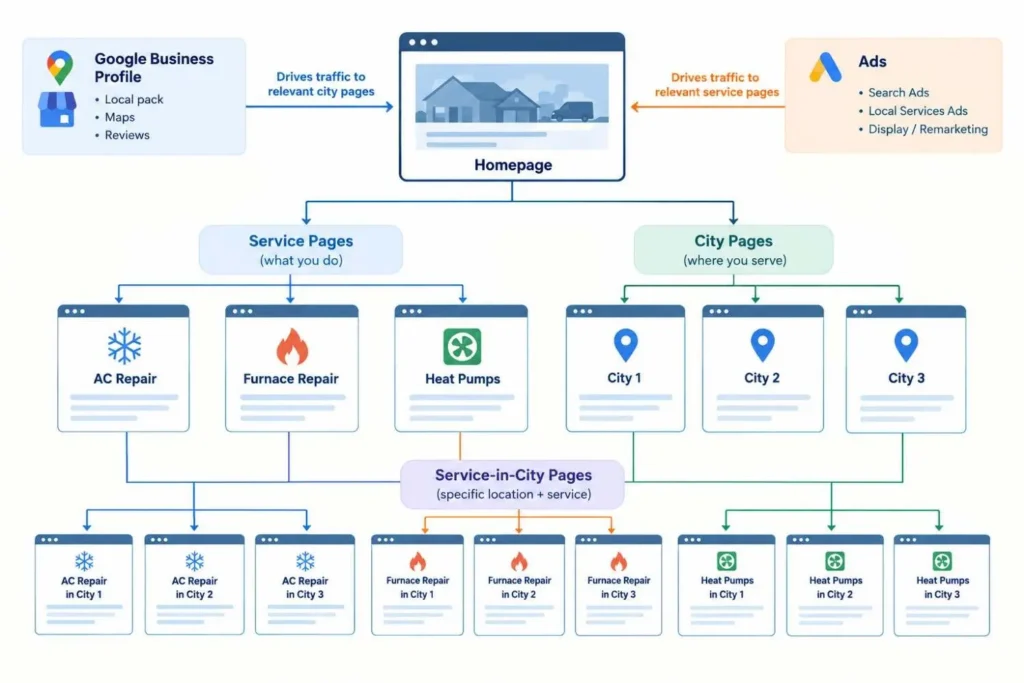The width and height of the screenshot is (1024, 683).
Task: Click 'Drives traffic to relevant service pages' text
Action: 716,85
